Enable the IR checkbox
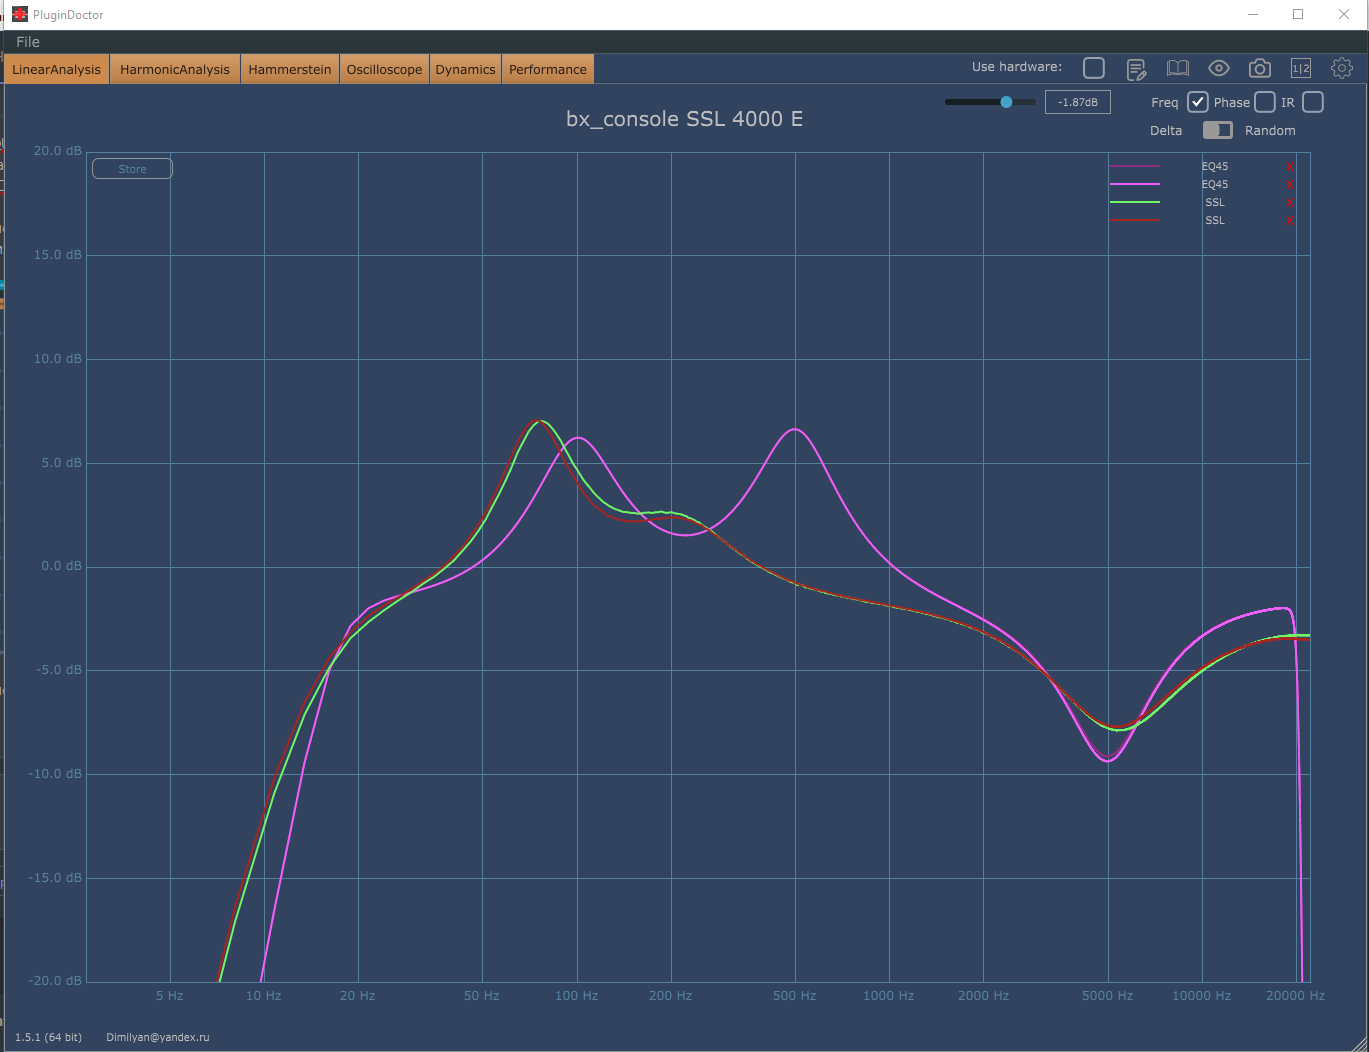 (1314, 102)
